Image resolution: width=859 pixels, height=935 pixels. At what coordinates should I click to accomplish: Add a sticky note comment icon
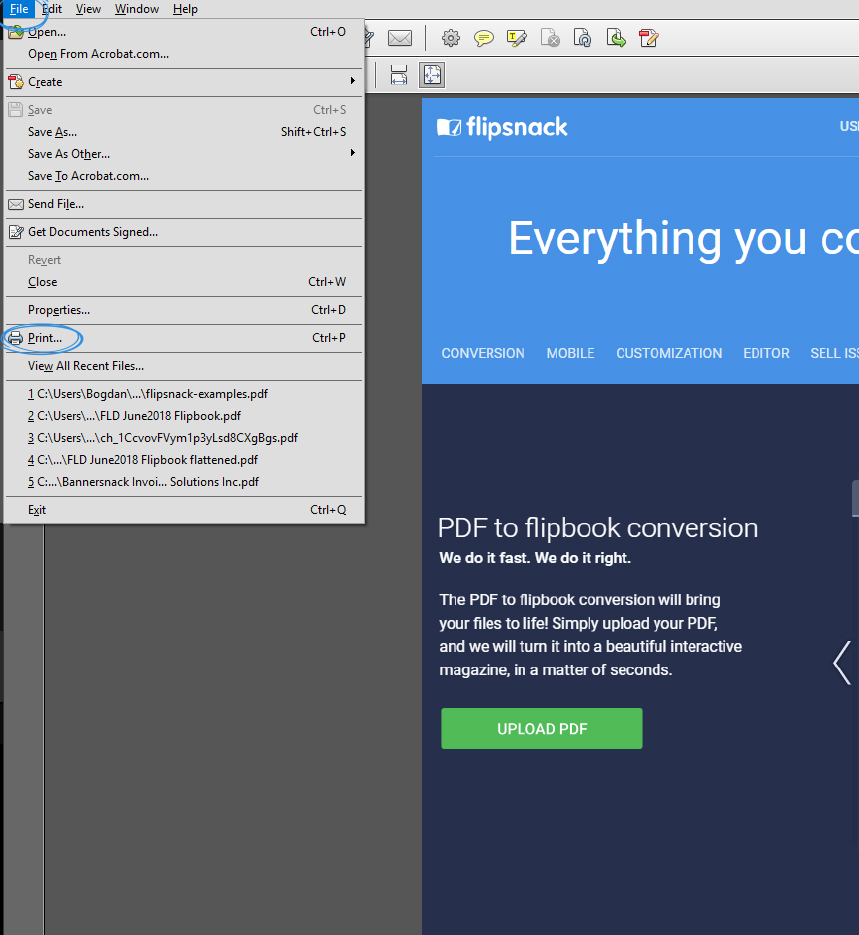(x=483, y=39)
